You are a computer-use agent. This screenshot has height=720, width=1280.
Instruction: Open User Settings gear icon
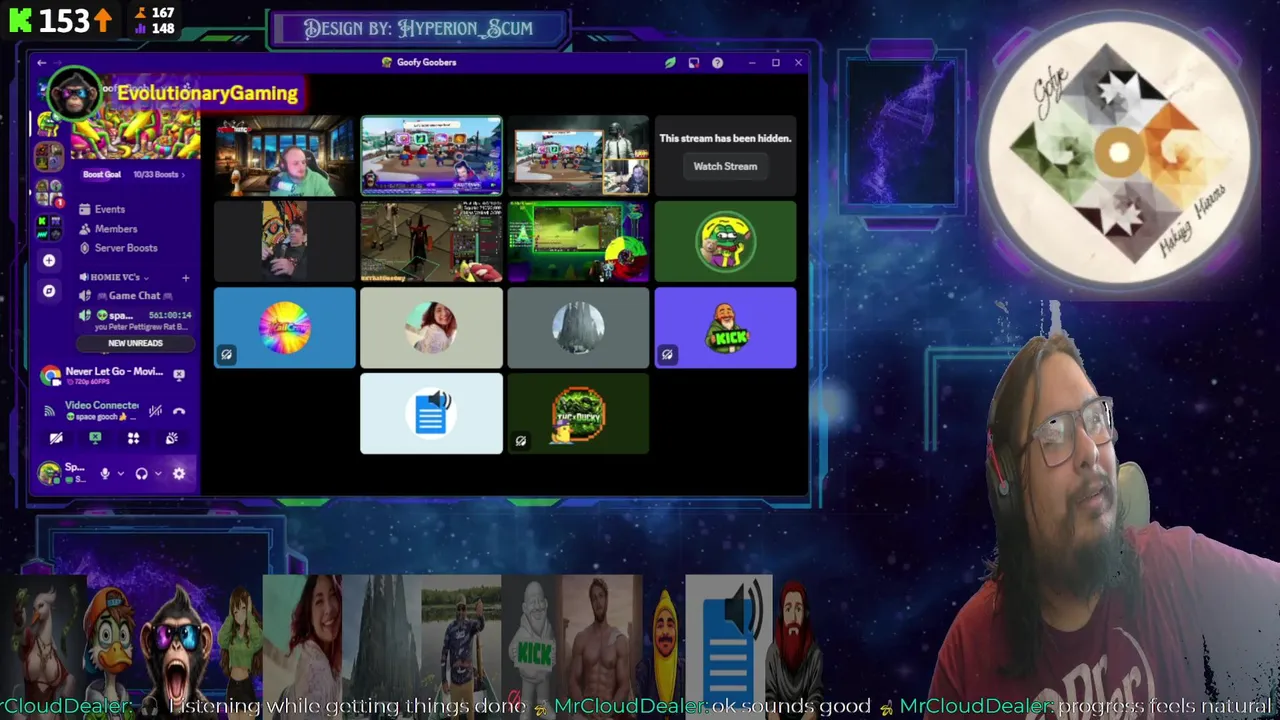179,474
